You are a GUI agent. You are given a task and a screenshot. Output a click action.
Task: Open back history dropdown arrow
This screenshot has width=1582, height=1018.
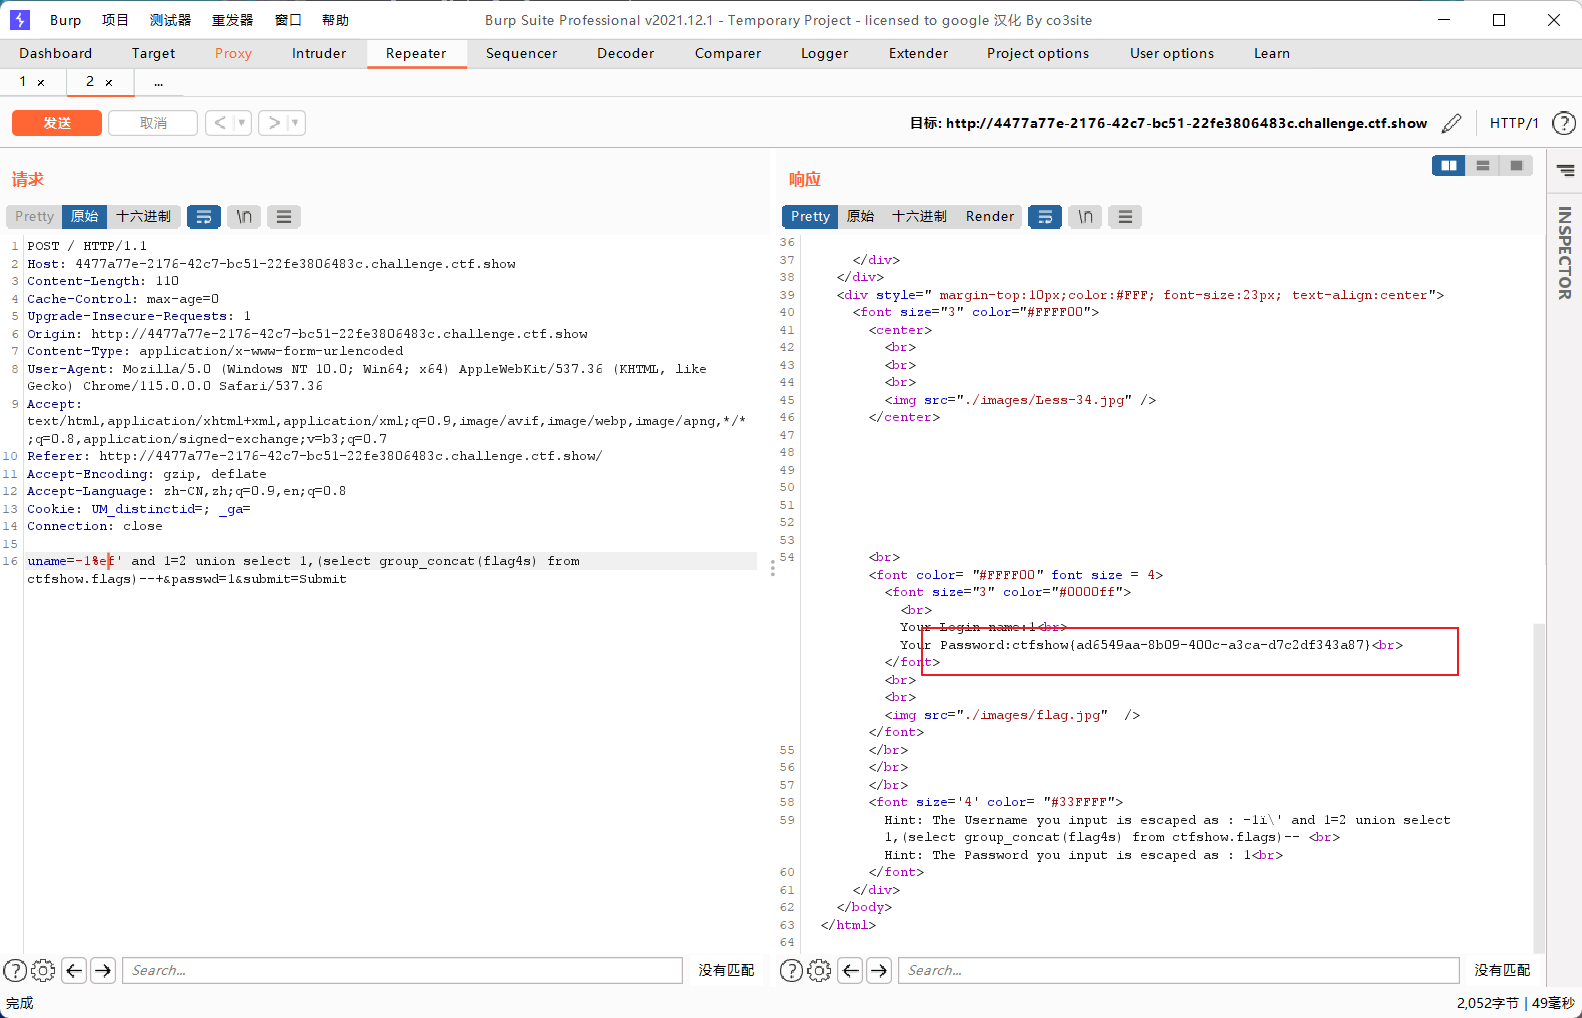pyautogui.click(x=242, y=123)
